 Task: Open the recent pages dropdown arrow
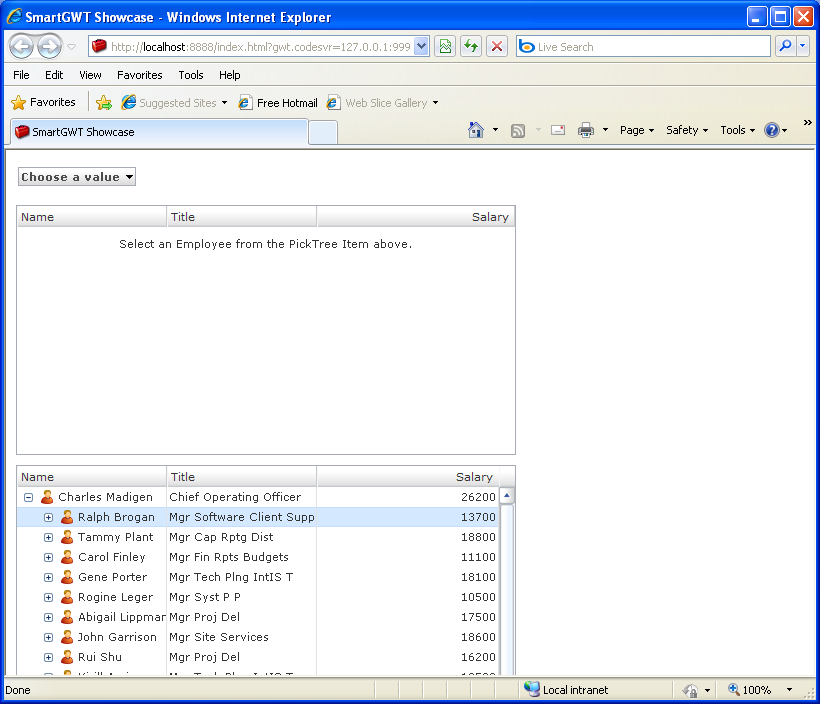pos(72,47)
